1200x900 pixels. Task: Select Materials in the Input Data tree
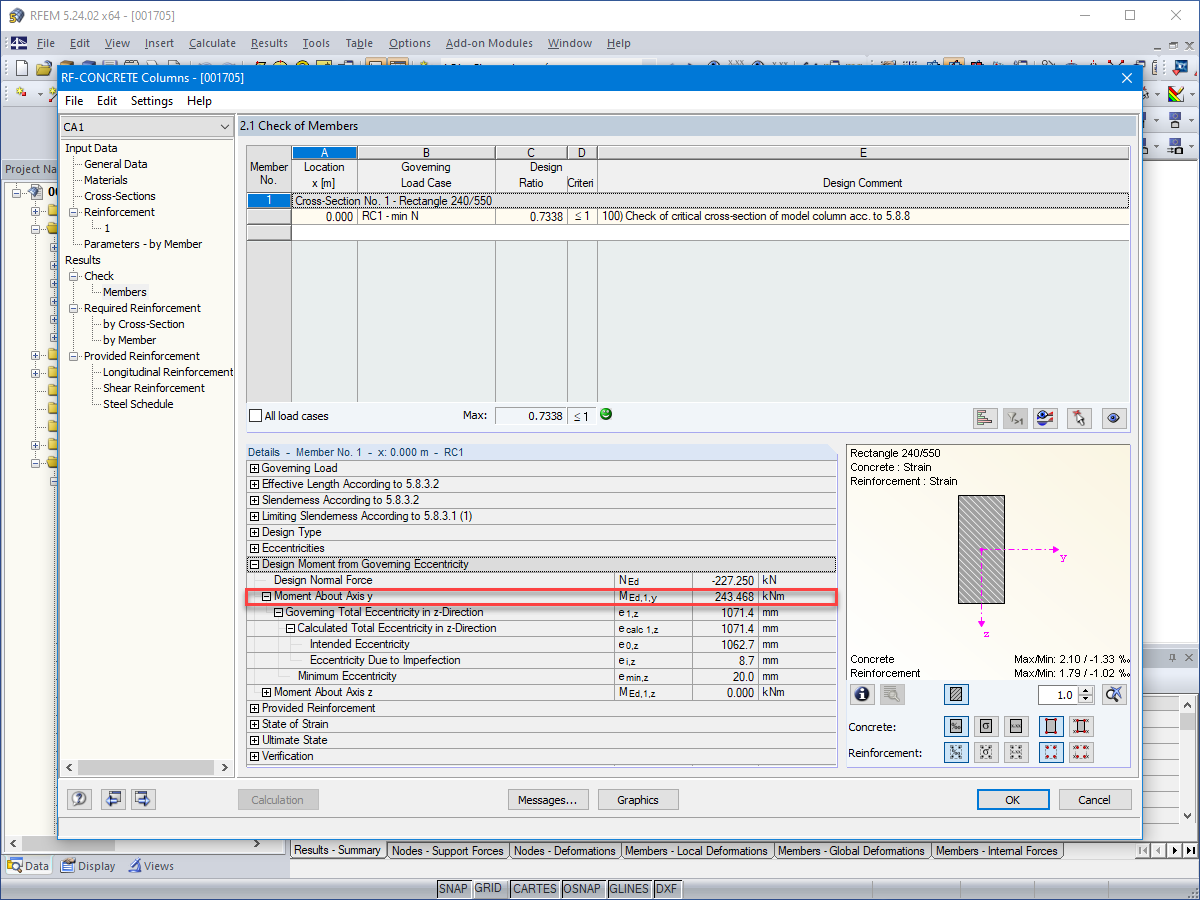(x=106, y=180)
